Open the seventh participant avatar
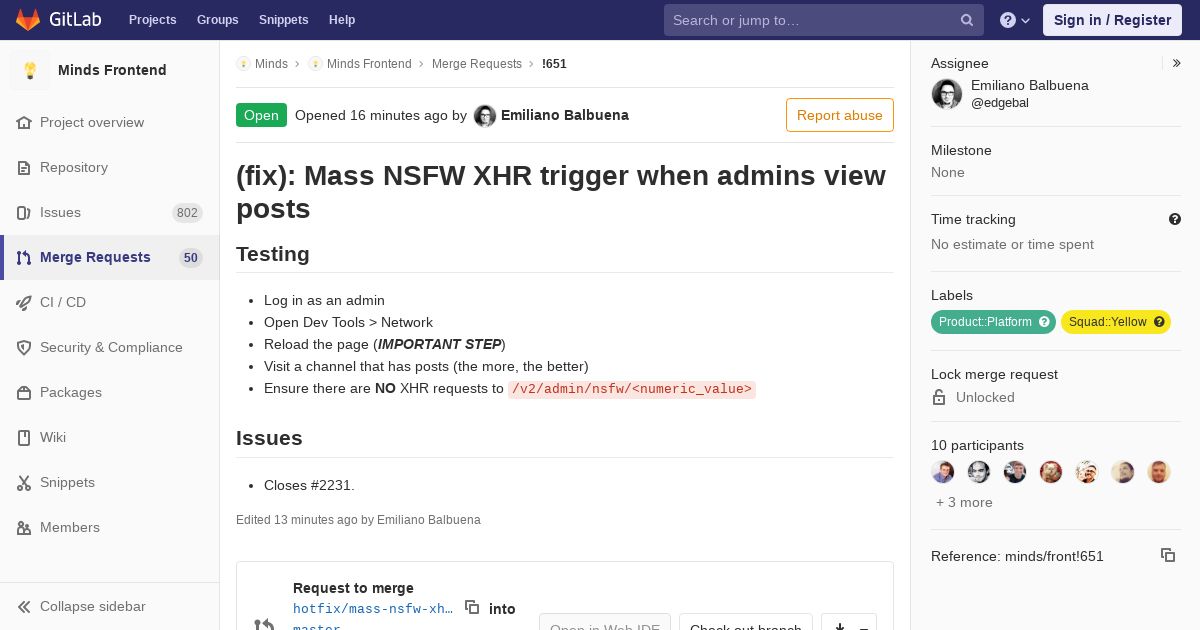This screenshot has height=630, width=1200. coord(1159,472)
